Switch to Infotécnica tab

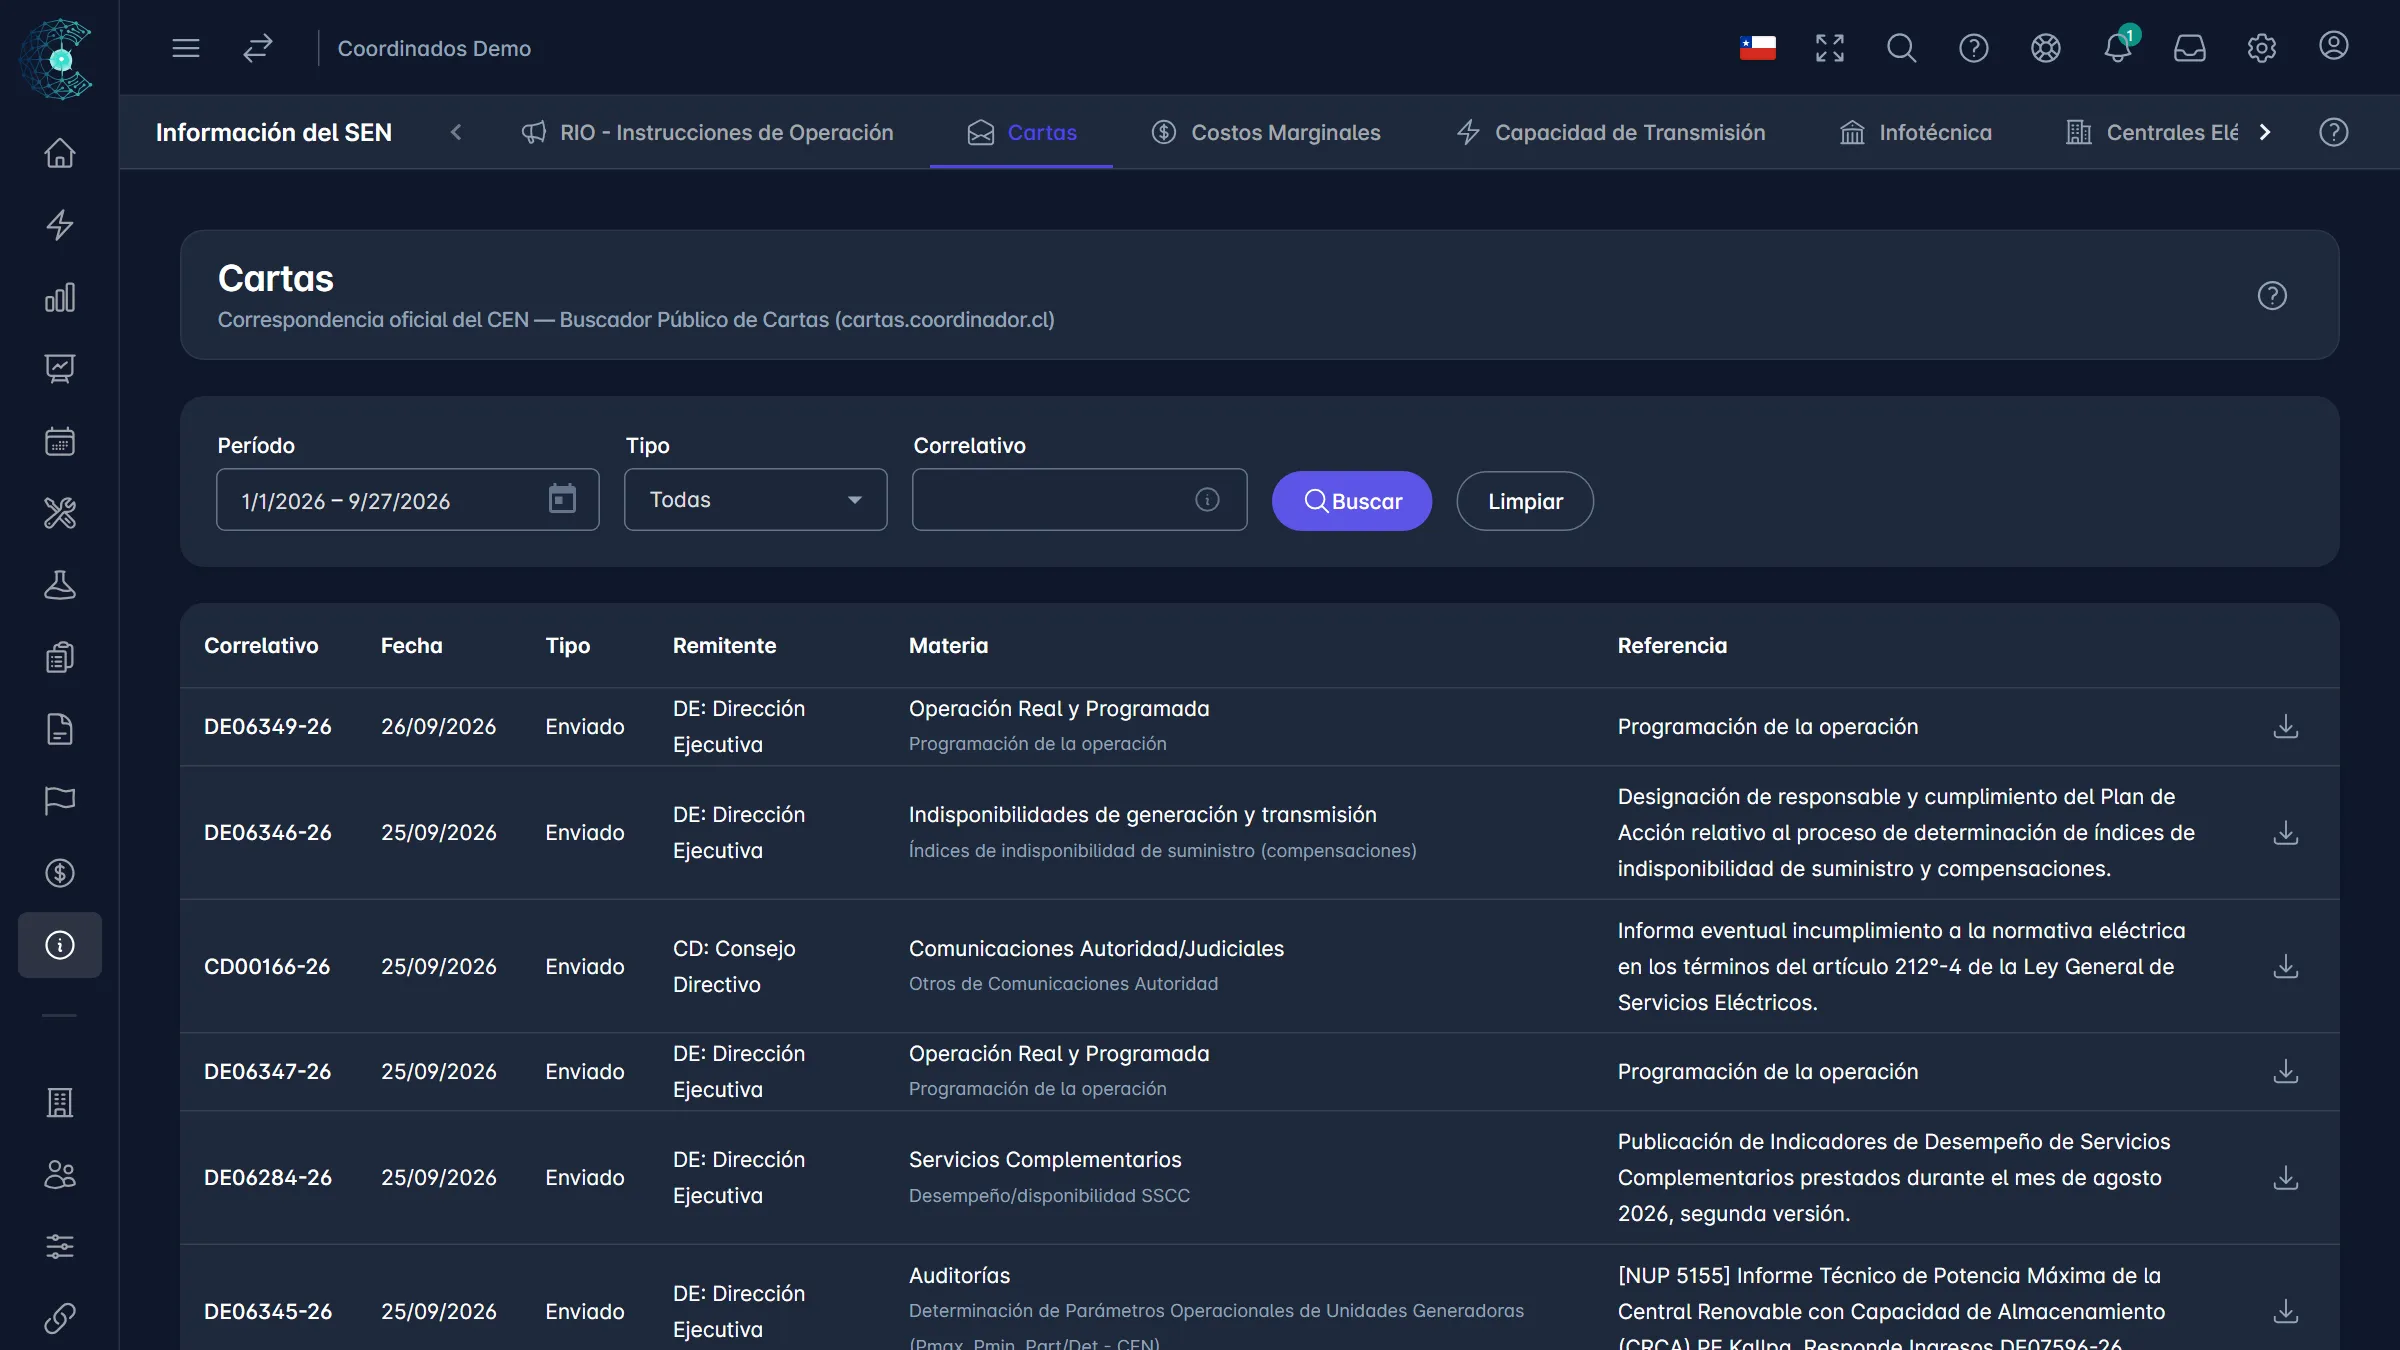1916,133
